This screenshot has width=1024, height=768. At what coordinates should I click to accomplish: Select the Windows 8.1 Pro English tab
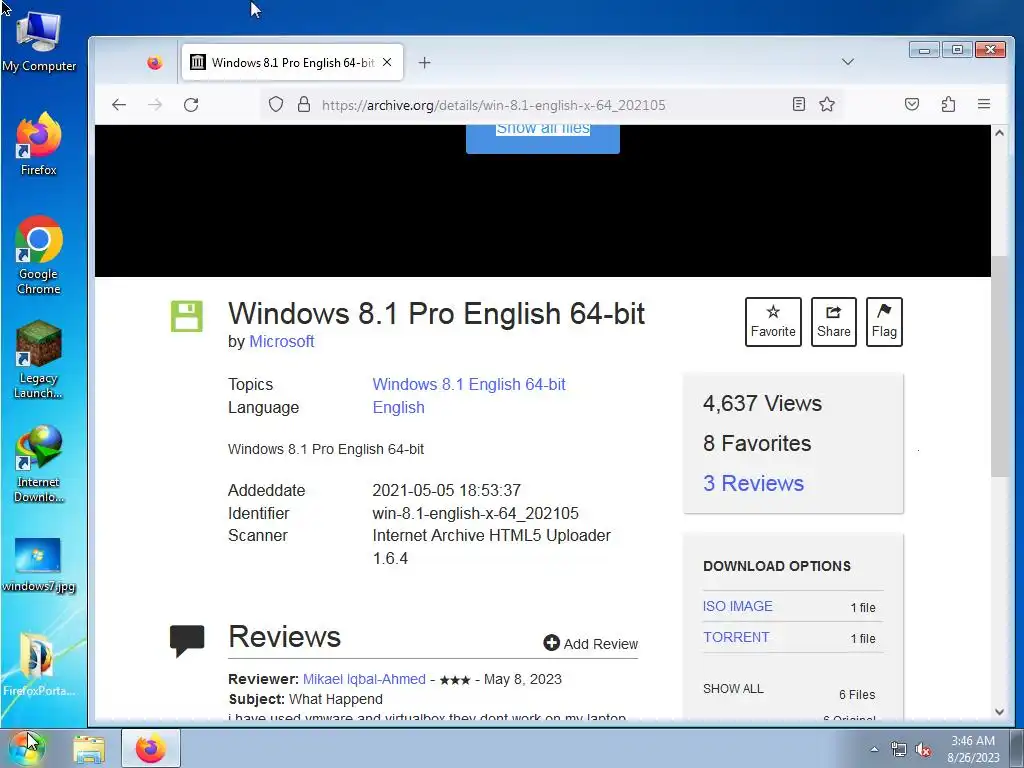click(292, 63)
